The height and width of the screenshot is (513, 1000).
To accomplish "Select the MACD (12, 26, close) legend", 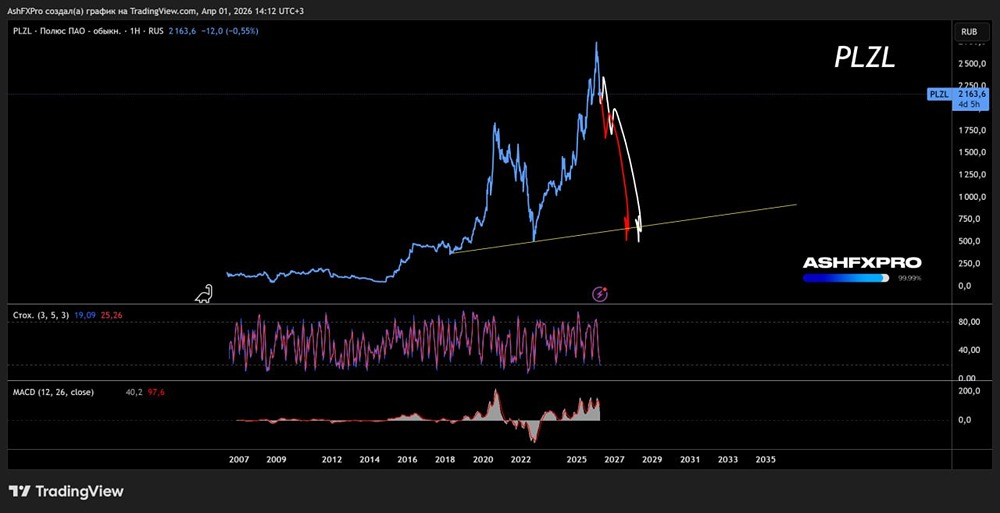I will 54,392.
